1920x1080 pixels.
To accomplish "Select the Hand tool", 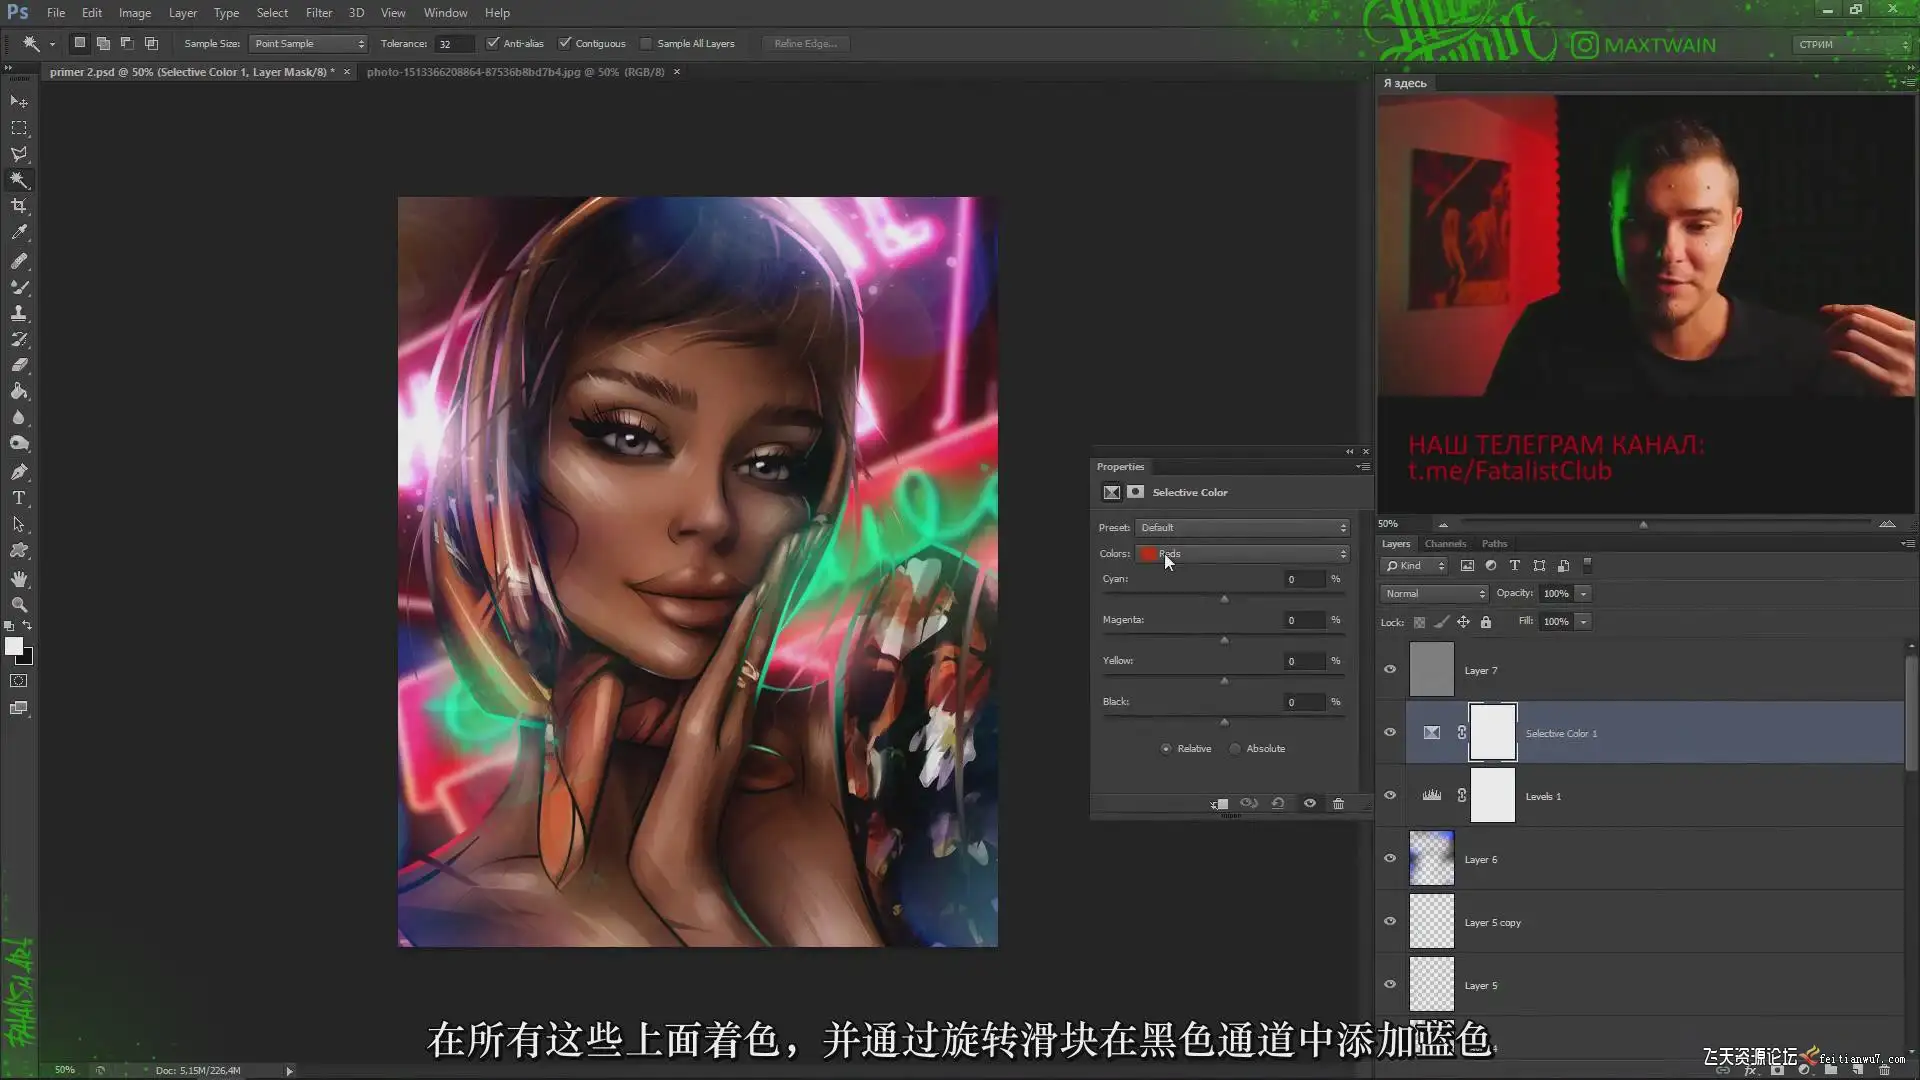I will point(19,579).
